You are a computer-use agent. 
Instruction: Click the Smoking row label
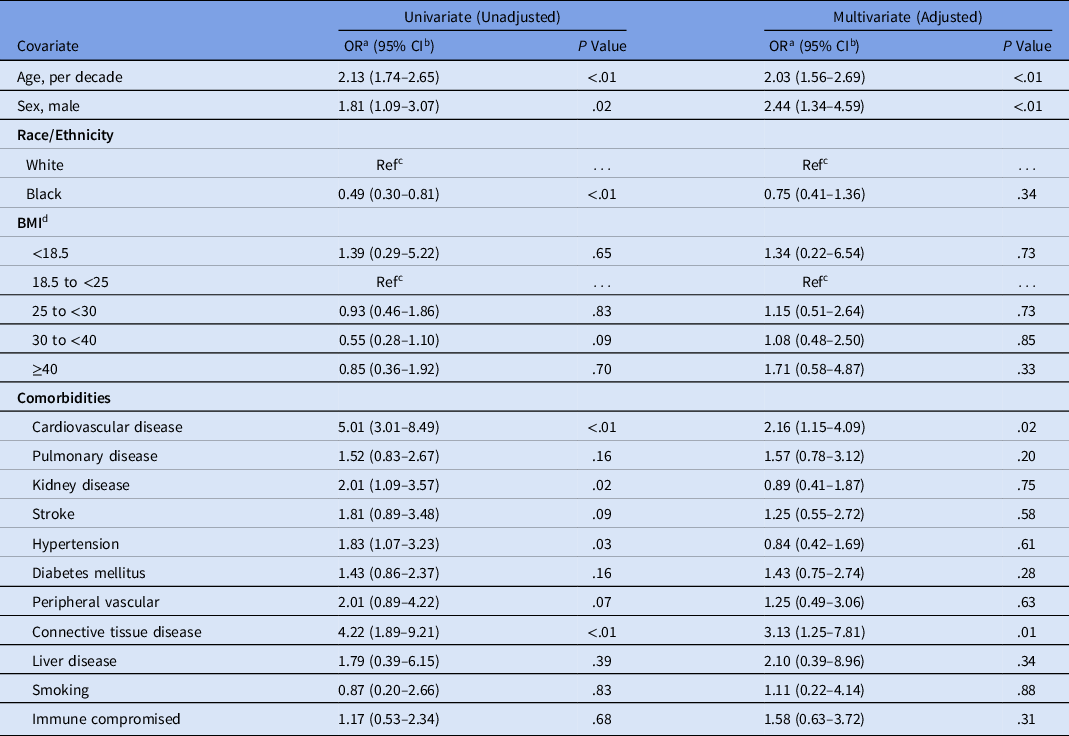60,689
